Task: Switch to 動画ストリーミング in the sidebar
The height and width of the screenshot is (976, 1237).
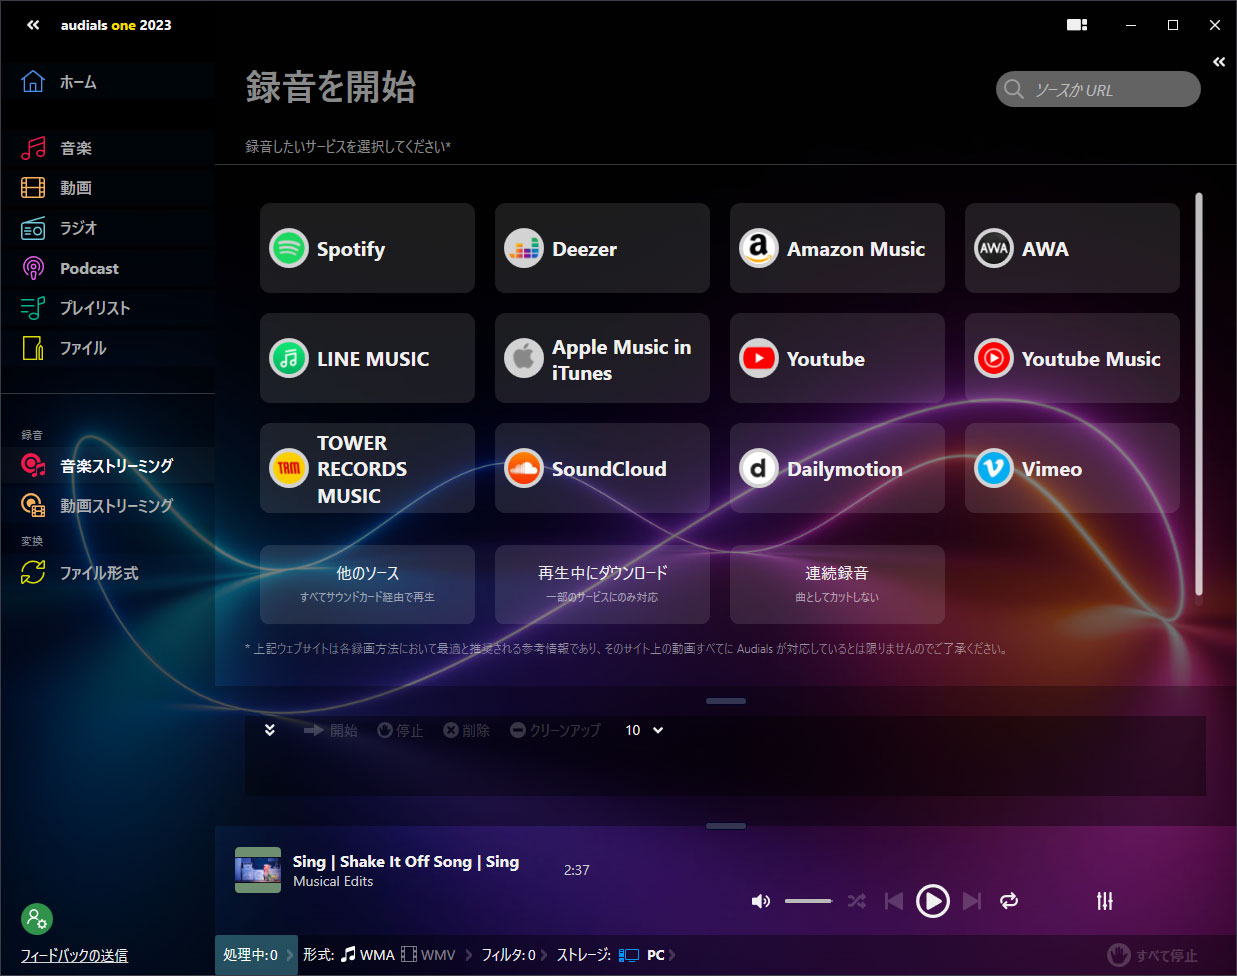Action: (x=115, y=506)
